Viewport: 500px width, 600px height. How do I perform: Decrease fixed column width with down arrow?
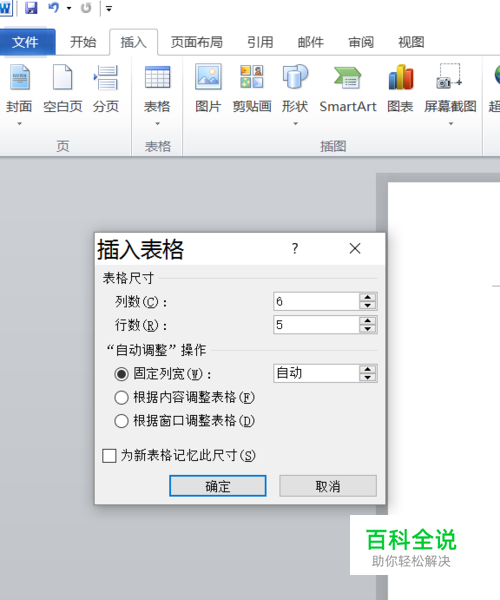(x=368, y=377)
